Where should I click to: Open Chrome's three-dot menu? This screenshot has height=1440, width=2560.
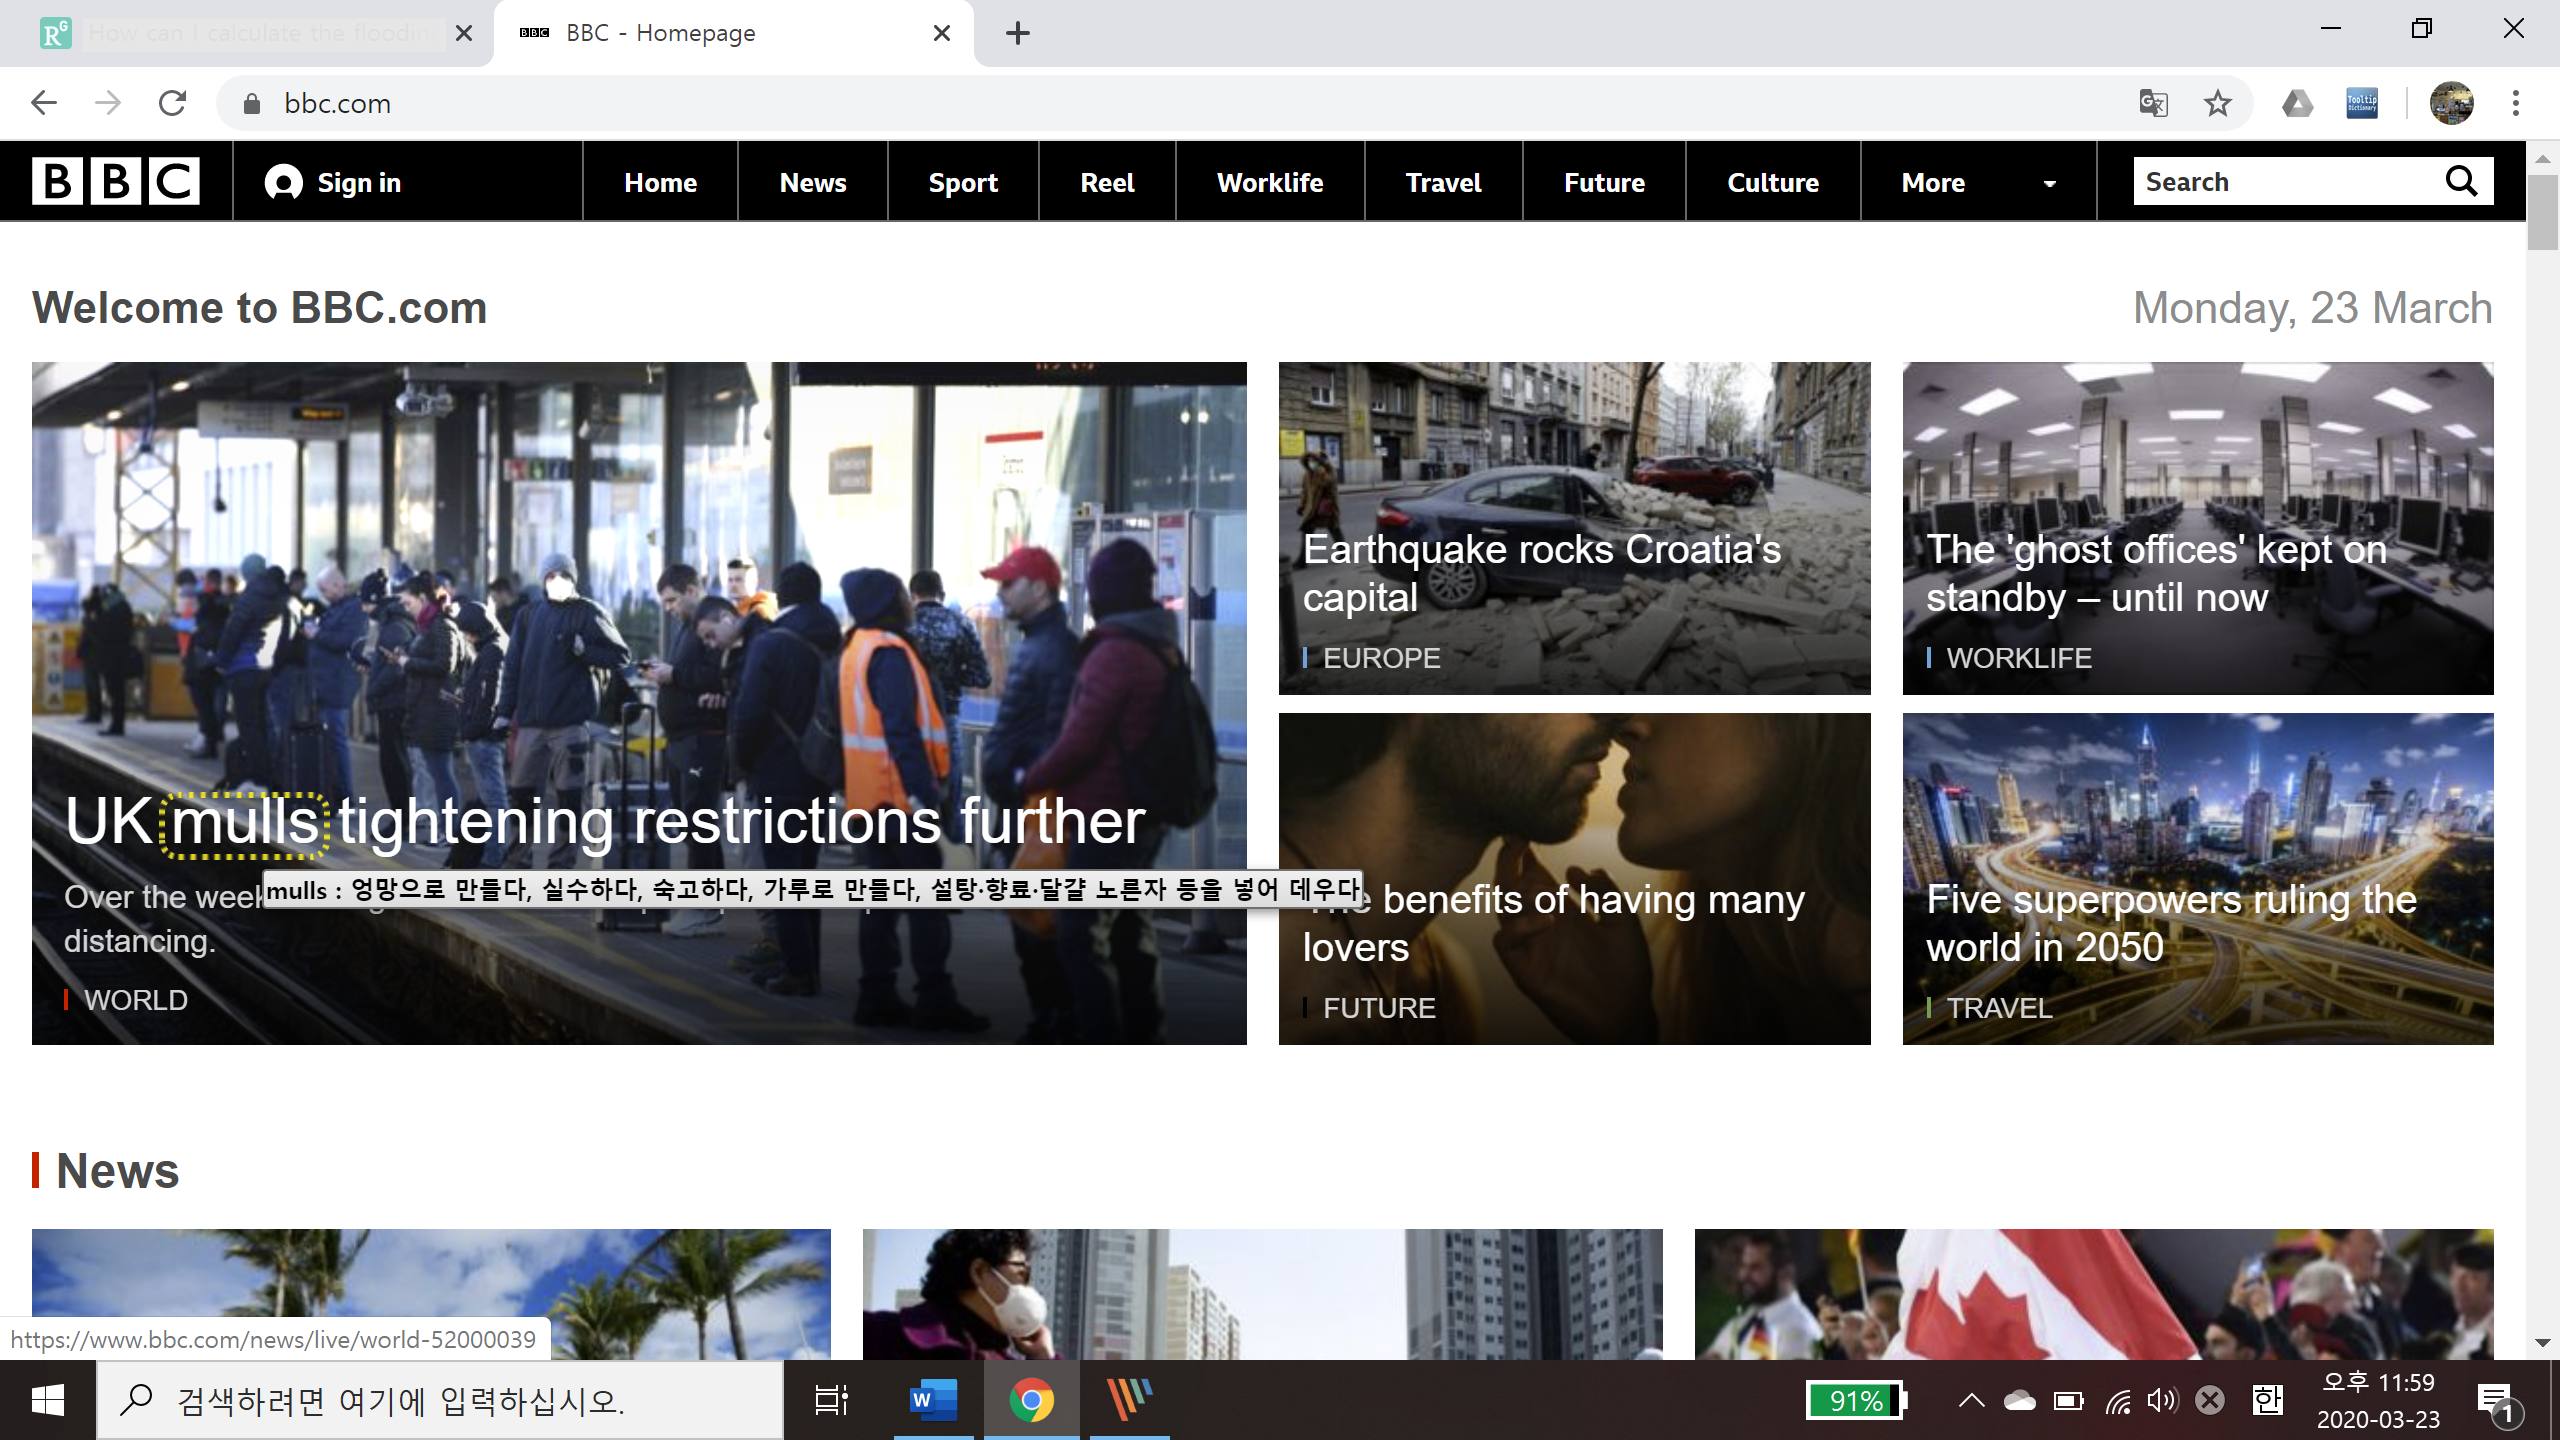[x=2515, y=103]
